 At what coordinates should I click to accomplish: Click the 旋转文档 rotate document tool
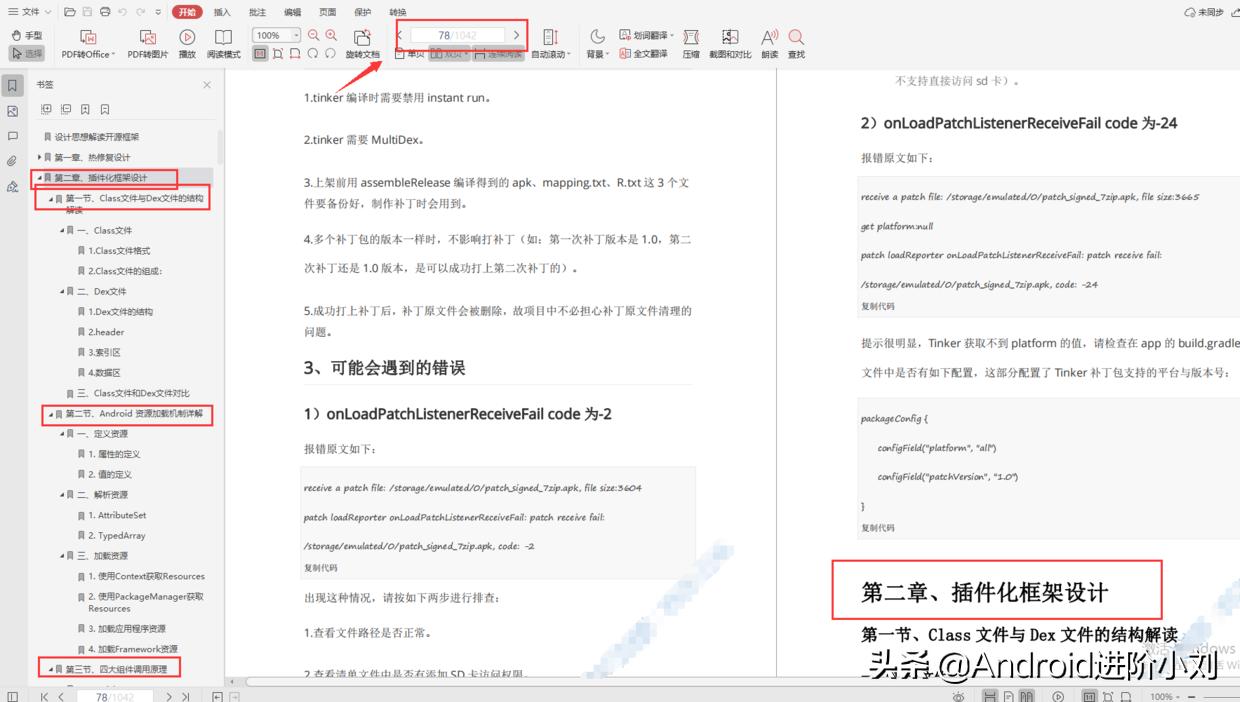(363, 46)
